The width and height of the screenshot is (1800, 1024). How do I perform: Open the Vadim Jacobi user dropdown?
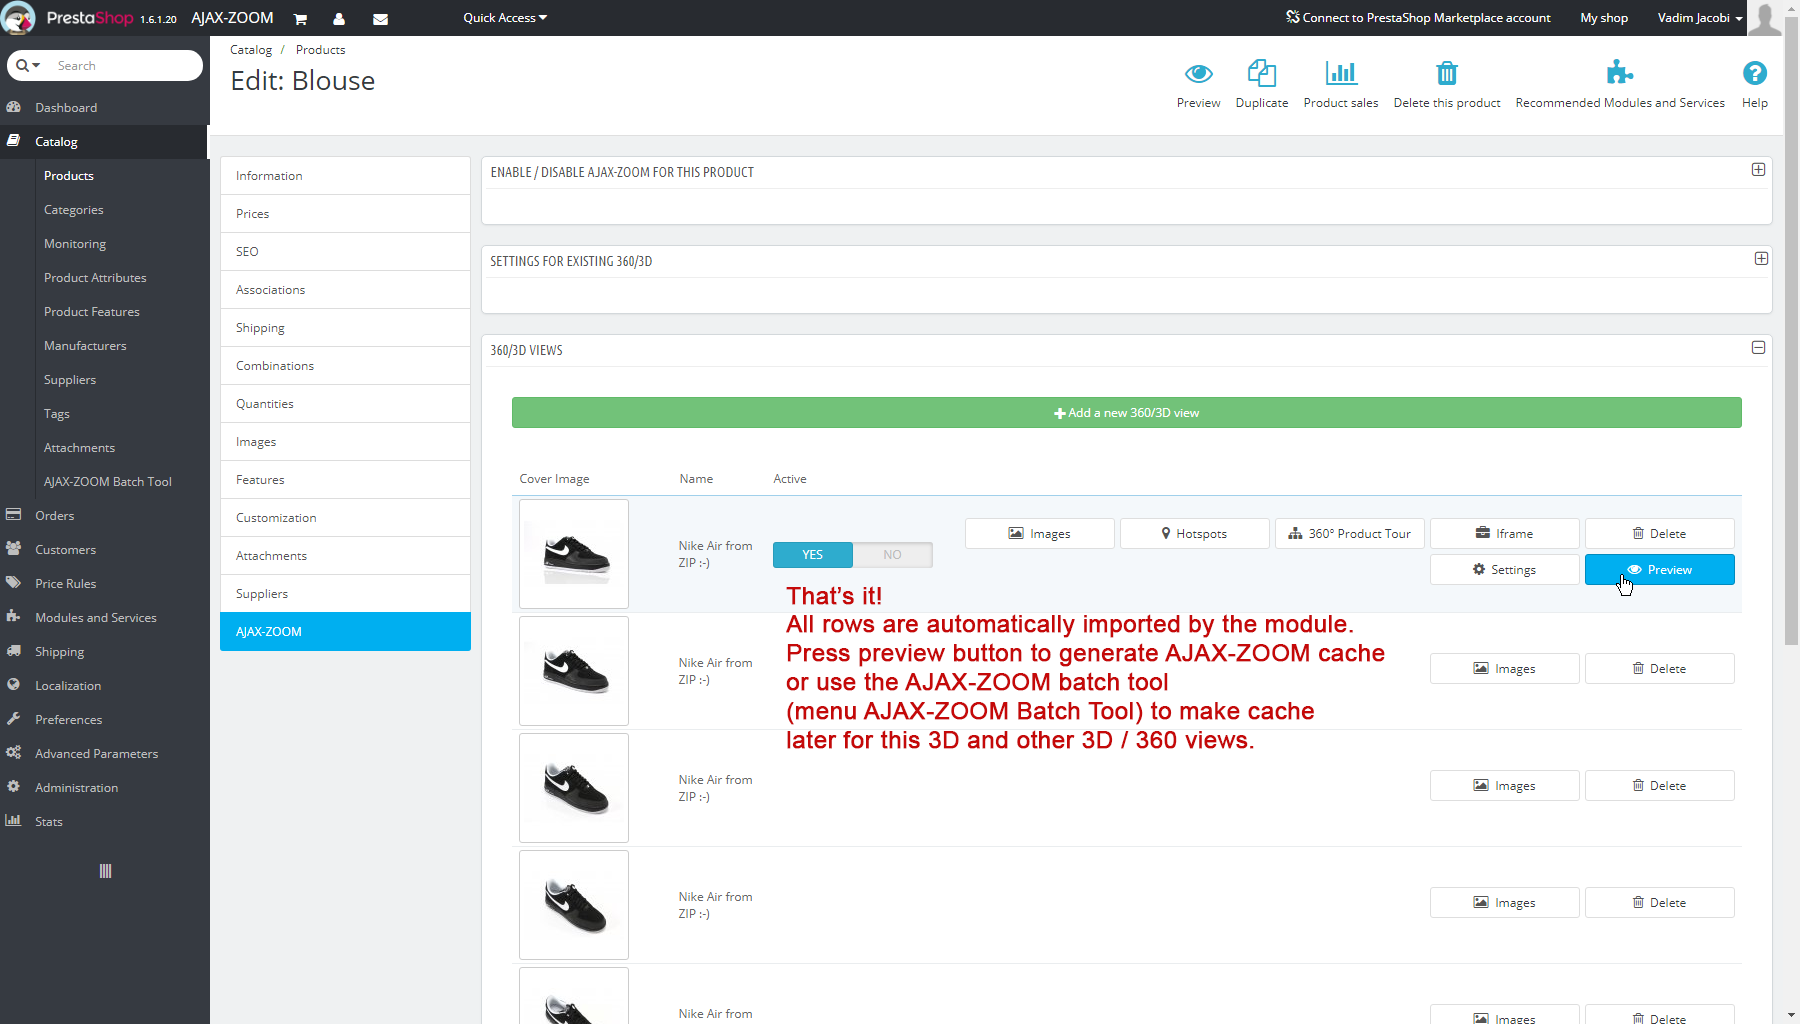tap(1699, 18)
